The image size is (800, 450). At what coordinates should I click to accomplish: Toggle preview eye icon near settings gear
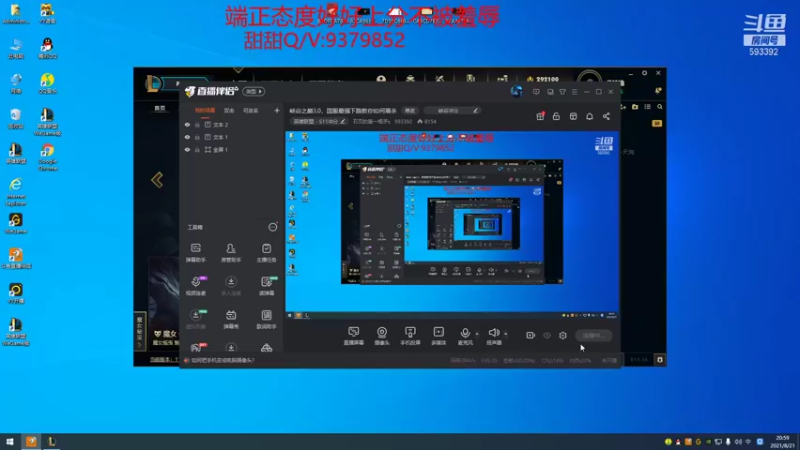(547, 335)
